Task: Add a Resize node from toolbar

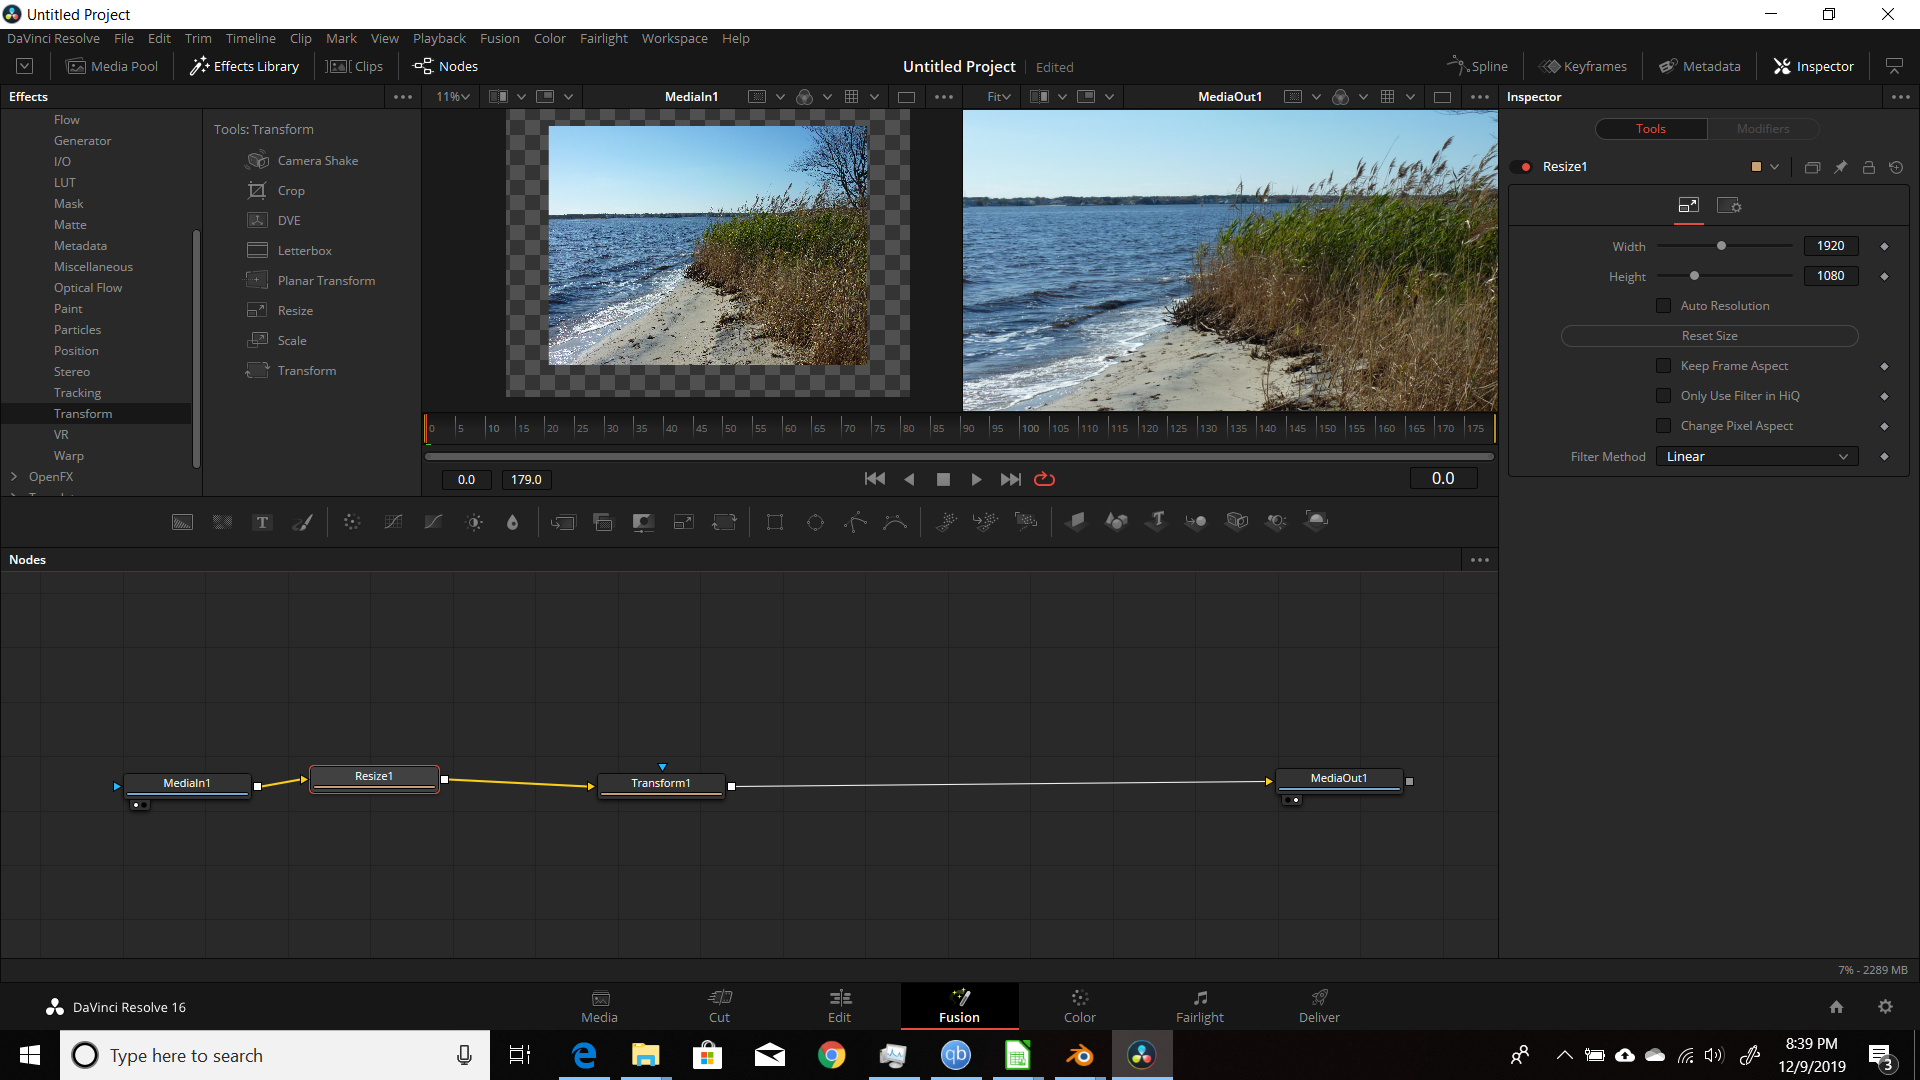Action: (x=684, y=522)
